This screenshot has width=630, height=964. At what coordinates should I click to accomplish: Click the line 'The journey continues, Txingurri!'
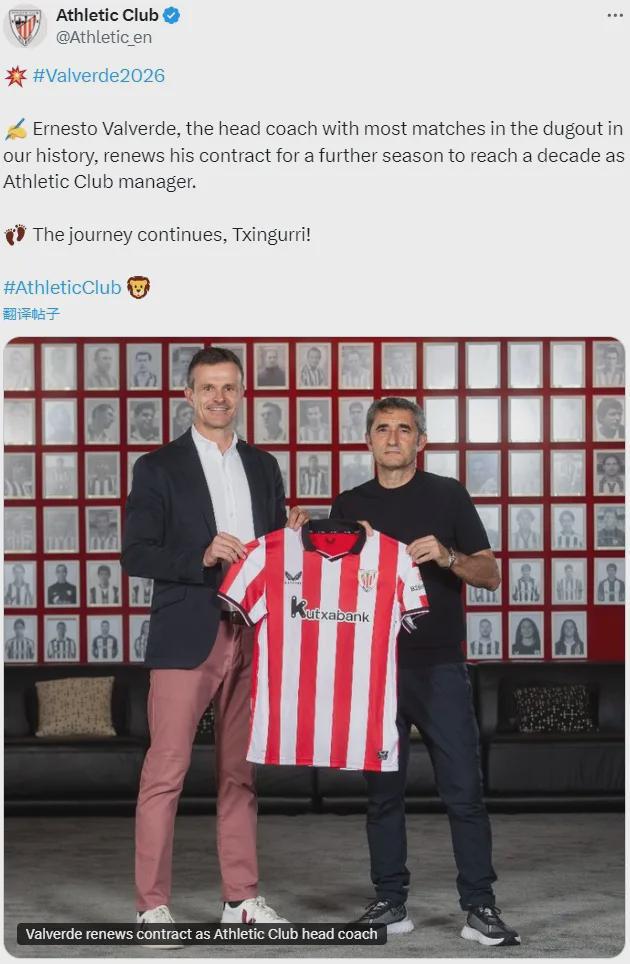[171, 235]
